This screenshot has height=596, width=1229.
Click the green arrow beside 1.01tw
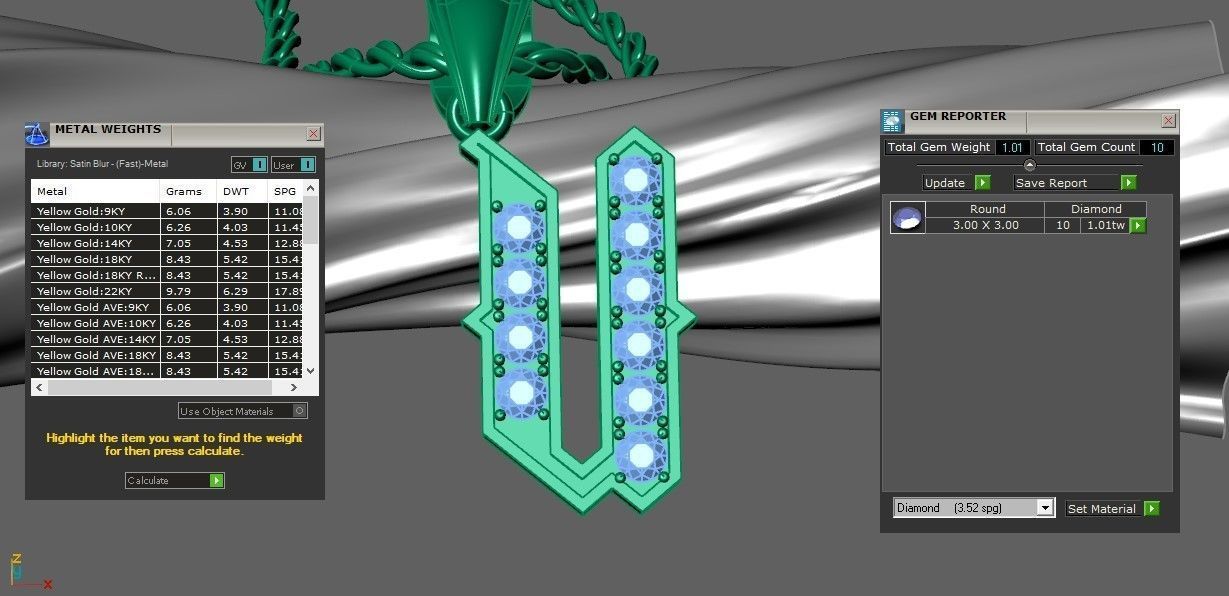1137,226
